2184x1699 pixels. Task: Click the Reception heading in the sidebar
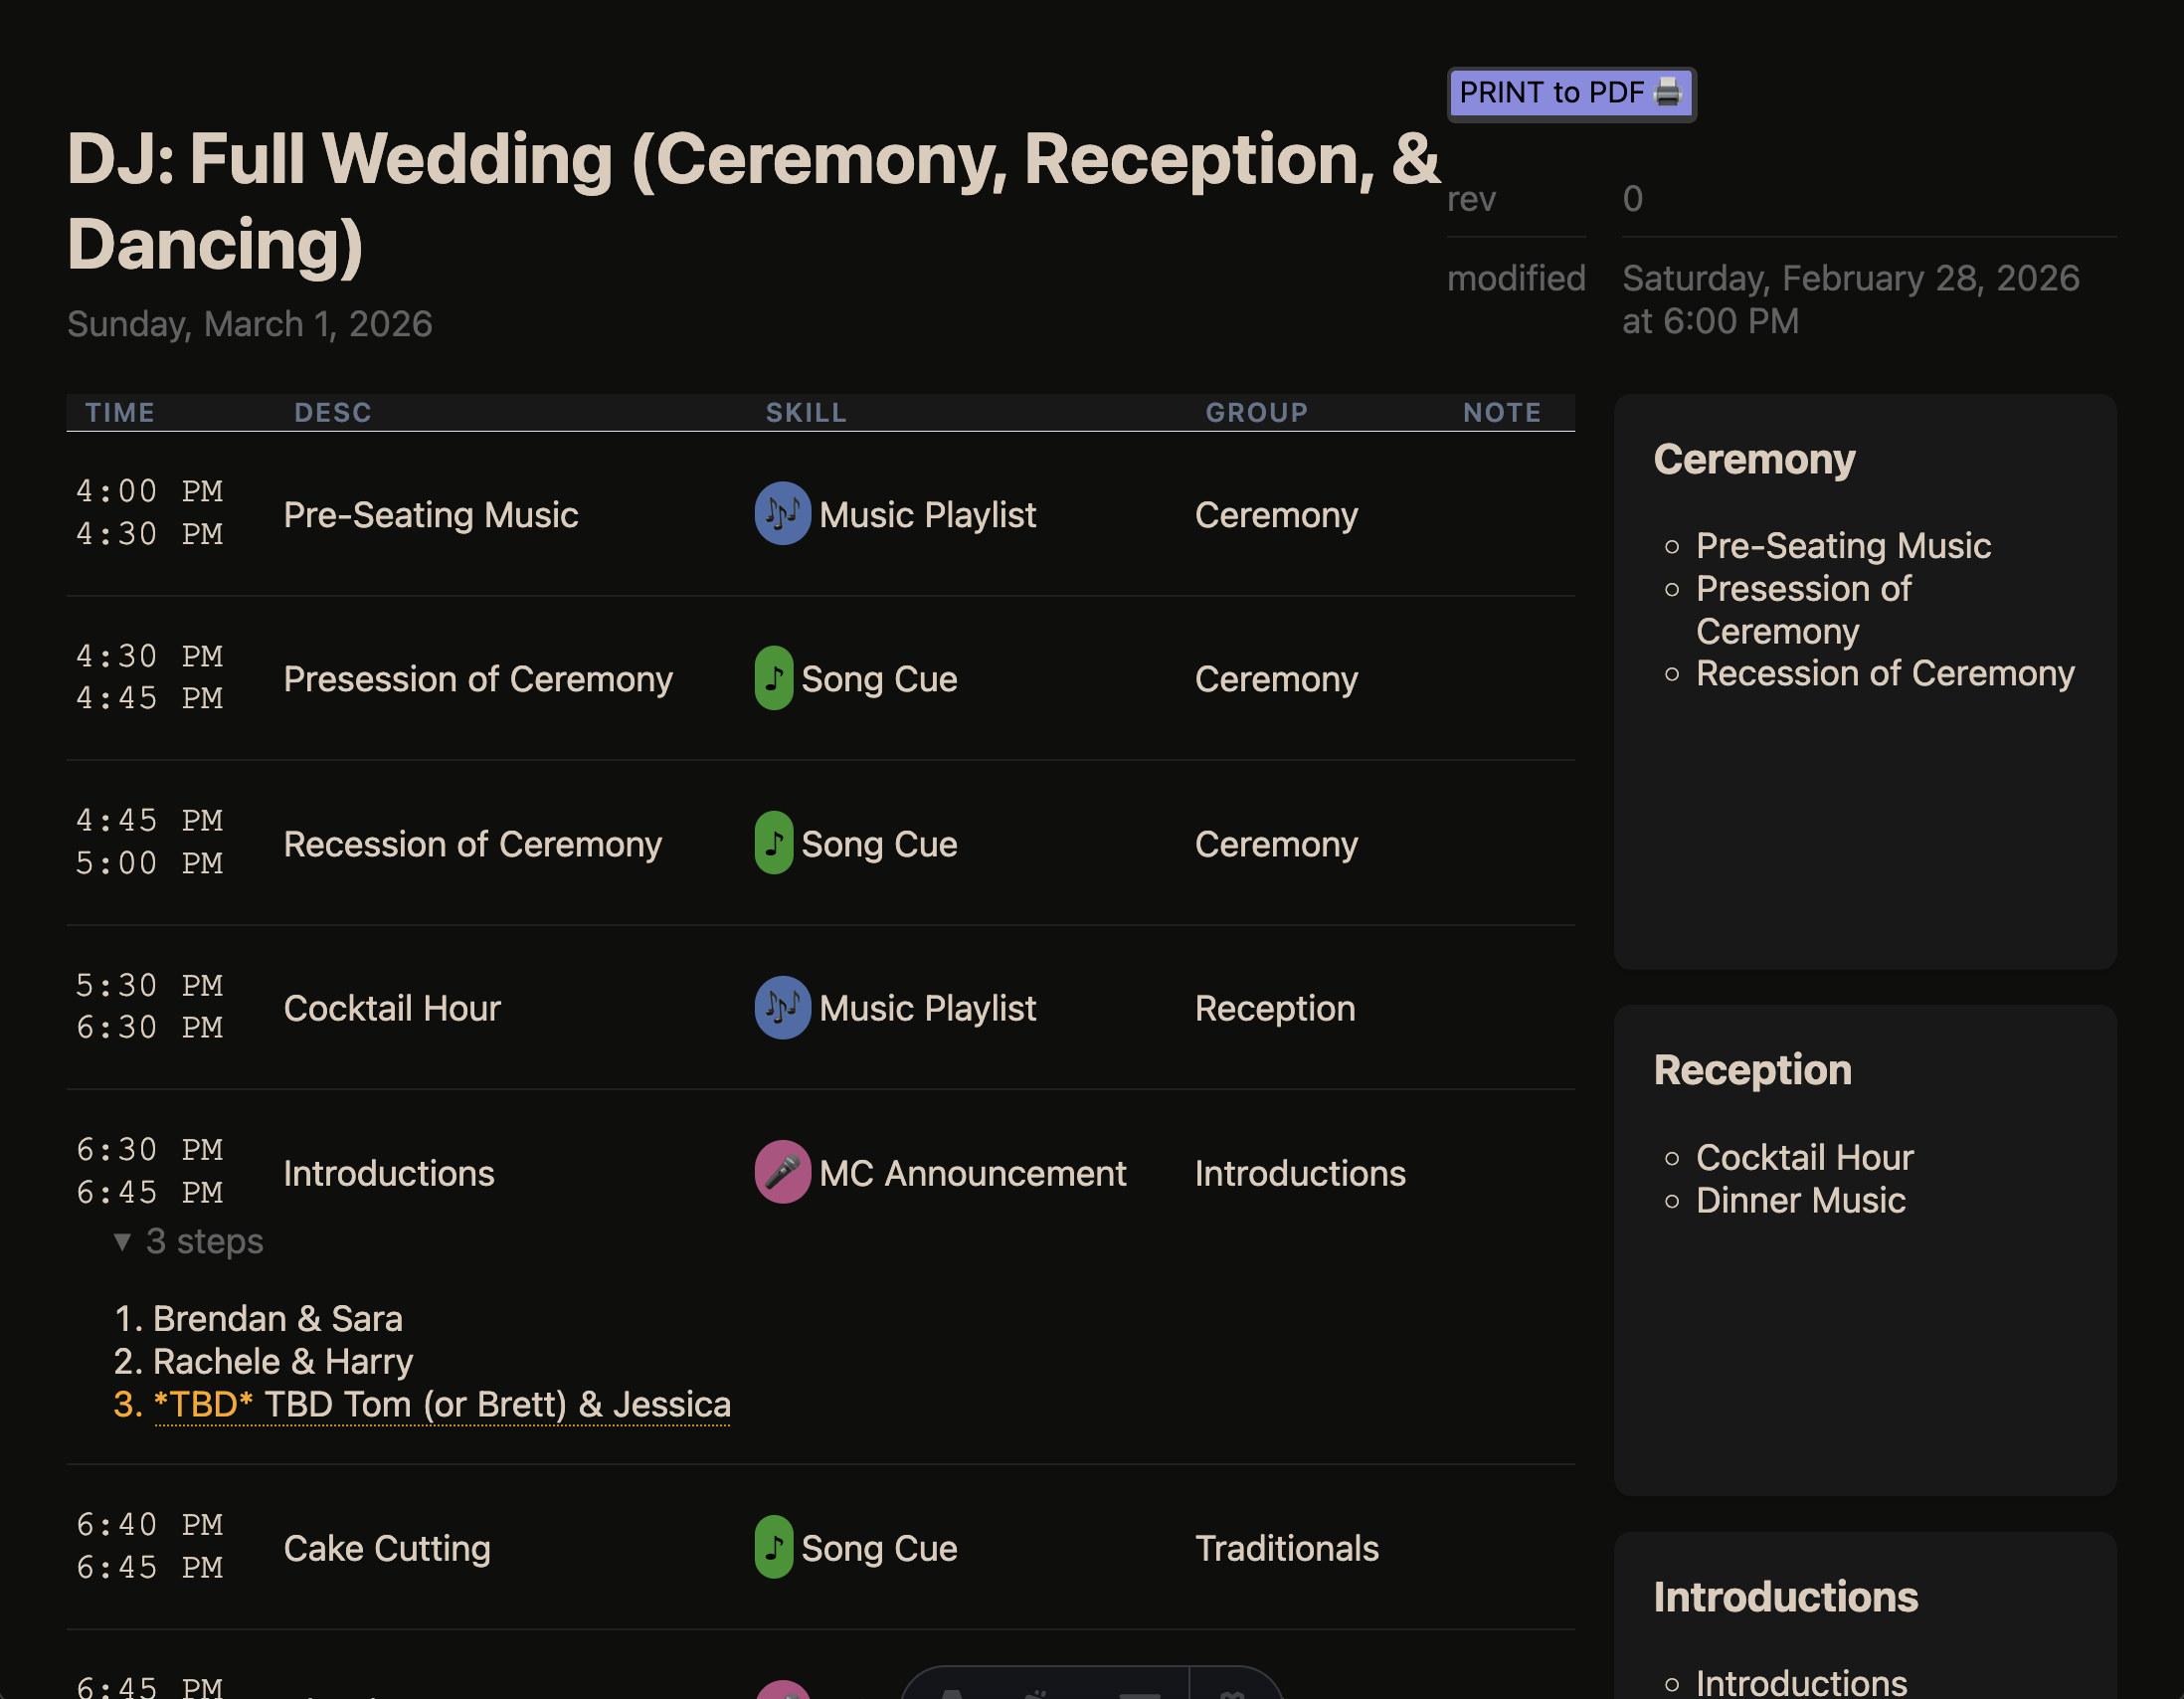click(1752, 1070)
